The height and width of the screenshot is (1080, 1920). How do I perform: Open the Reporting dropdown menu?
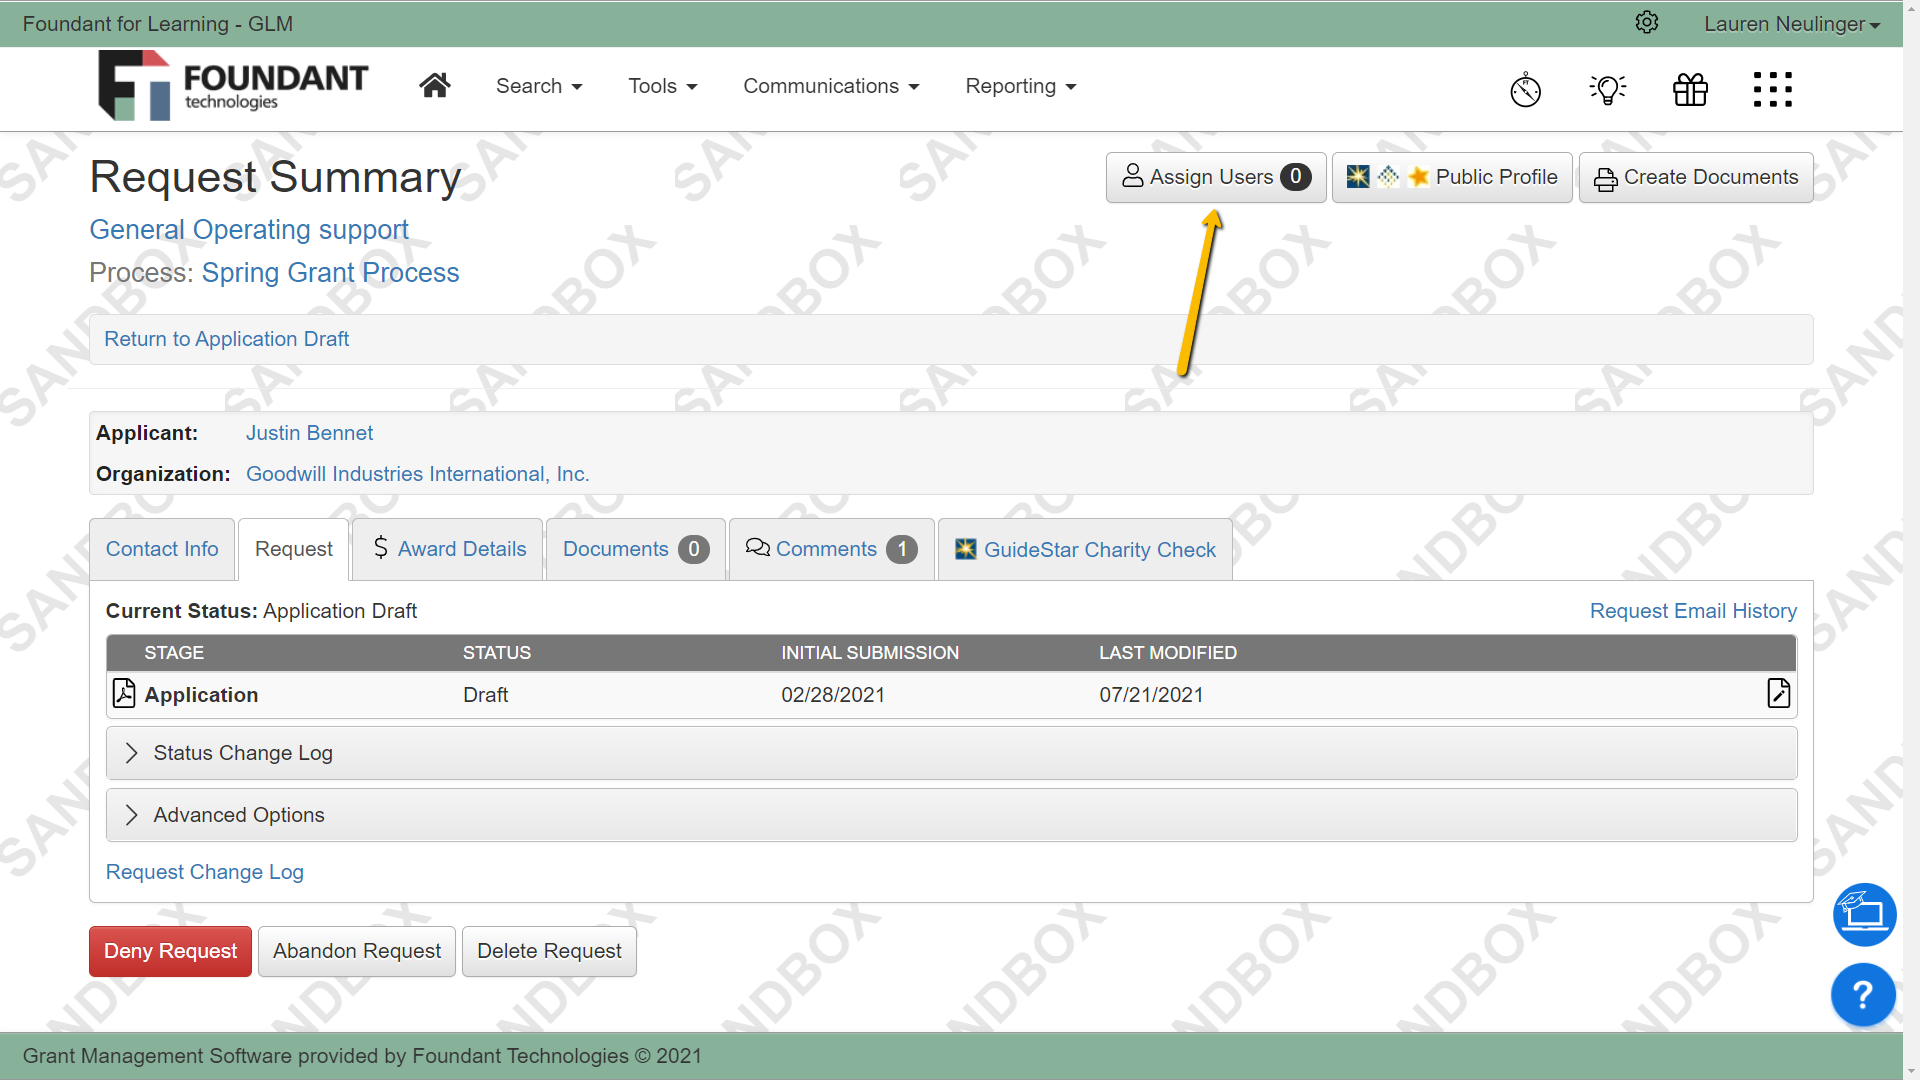[1021, 86]
